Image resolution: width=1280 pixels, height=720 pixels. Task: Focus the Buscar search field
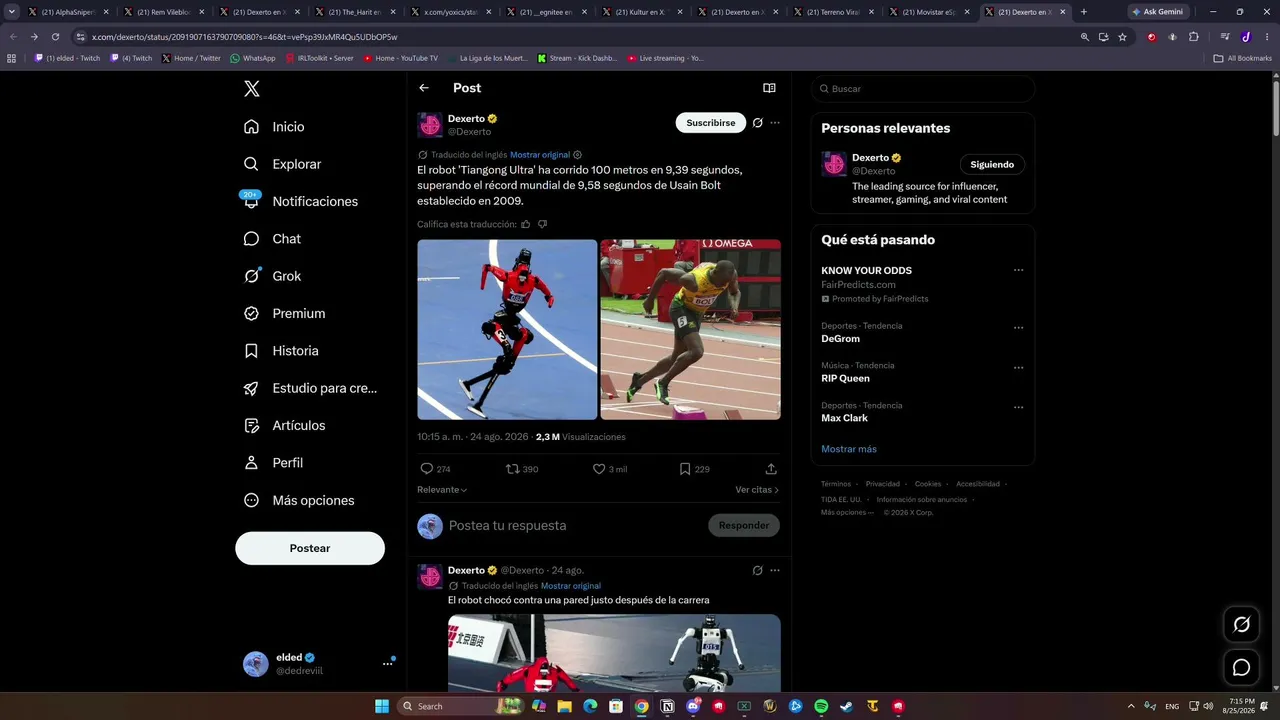coord(923,89)
